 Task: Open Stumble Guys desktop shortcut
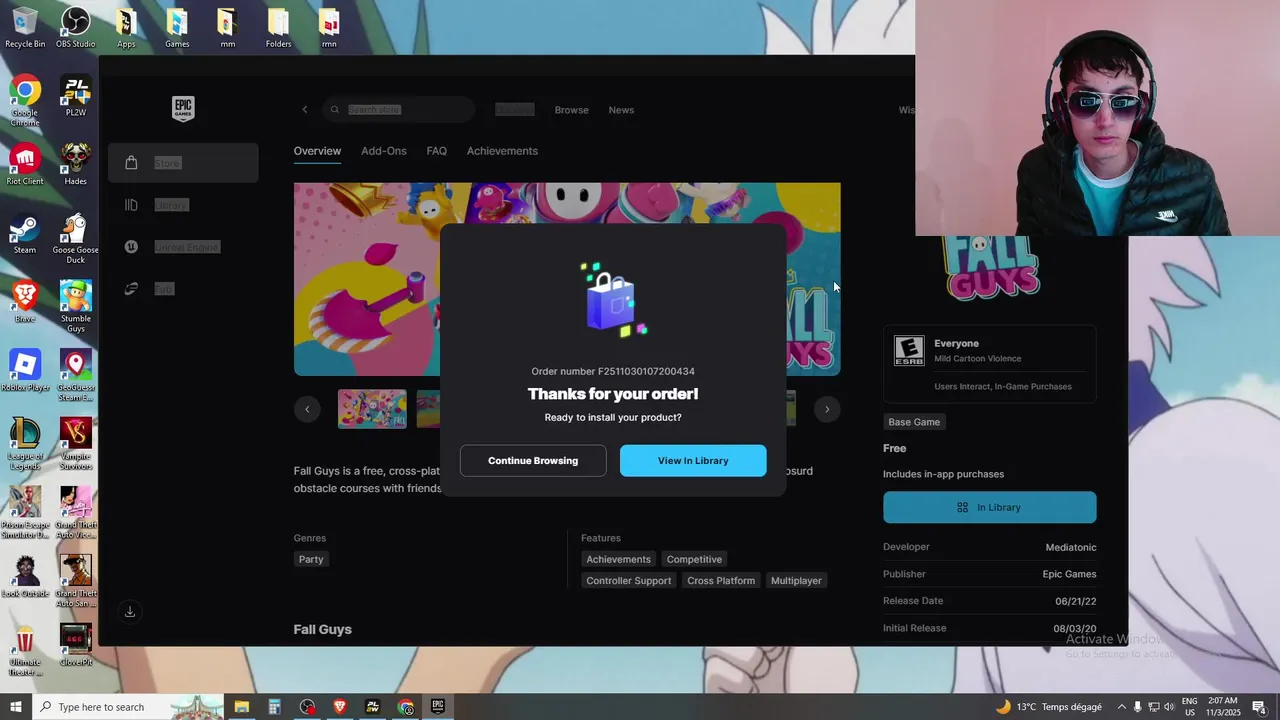click(76, 307)
